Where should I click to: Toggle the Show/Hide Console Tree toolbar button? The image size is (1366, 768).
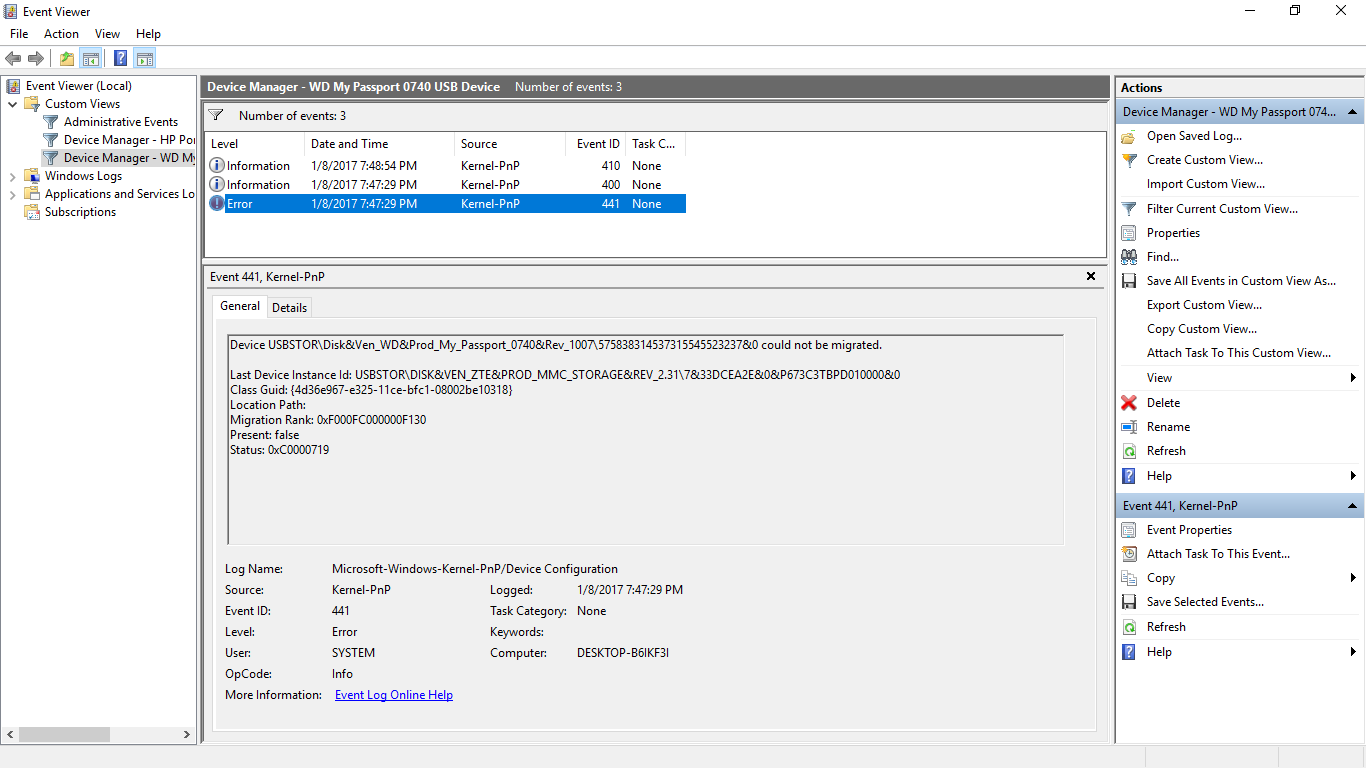[x=91, y=58]
